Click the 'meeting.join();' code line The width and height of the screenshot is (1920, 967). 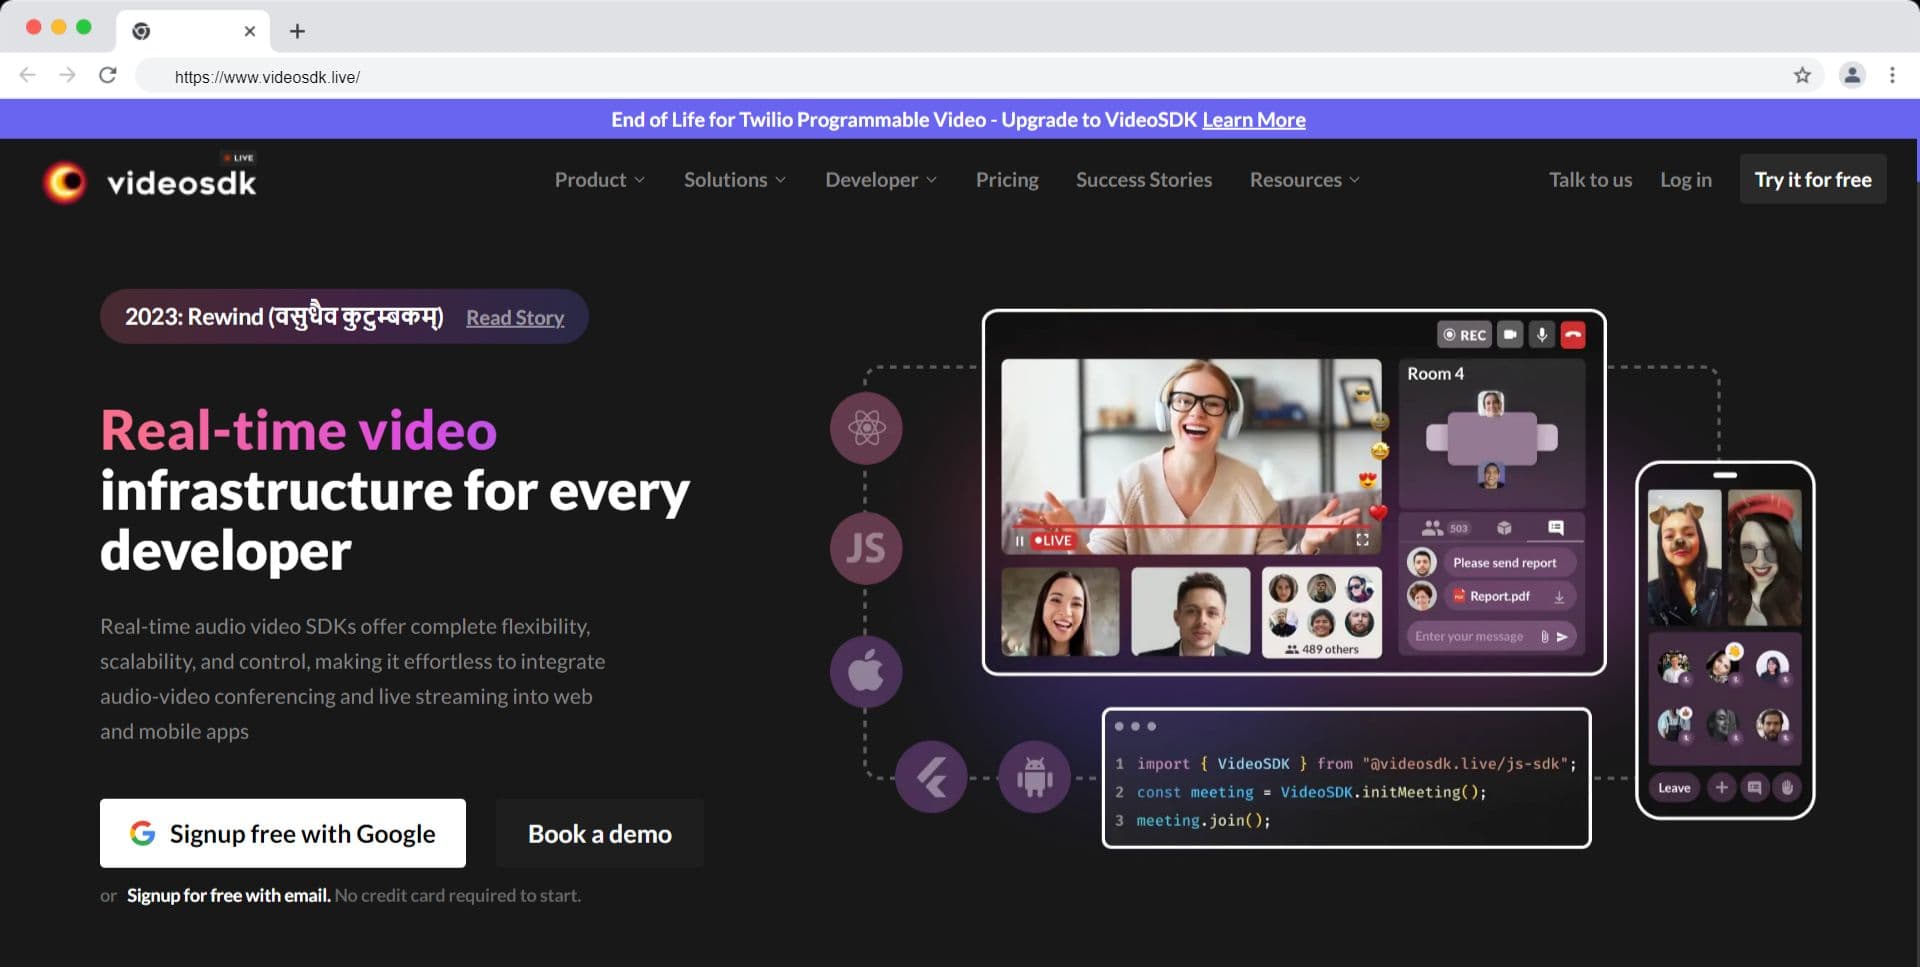1203,820
